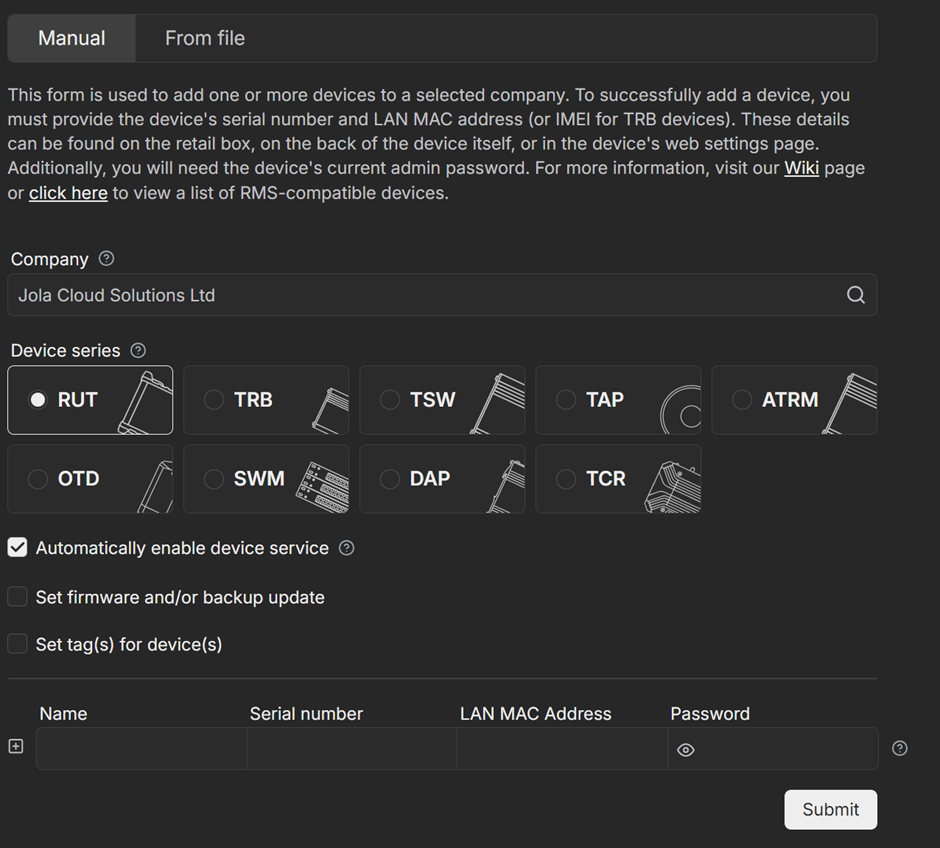Disable Automatically enable device service checkbox
Screen dimensions: 940x848
[18, 548]
